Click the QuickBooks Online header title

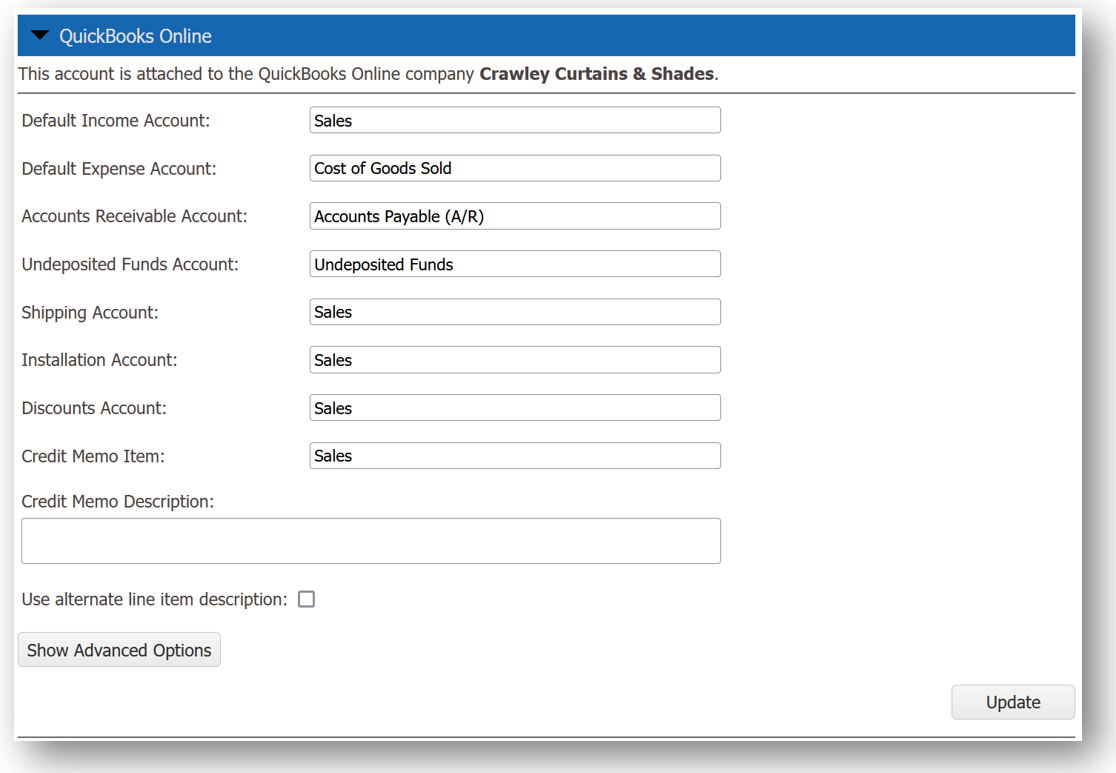tap(135, 36)
